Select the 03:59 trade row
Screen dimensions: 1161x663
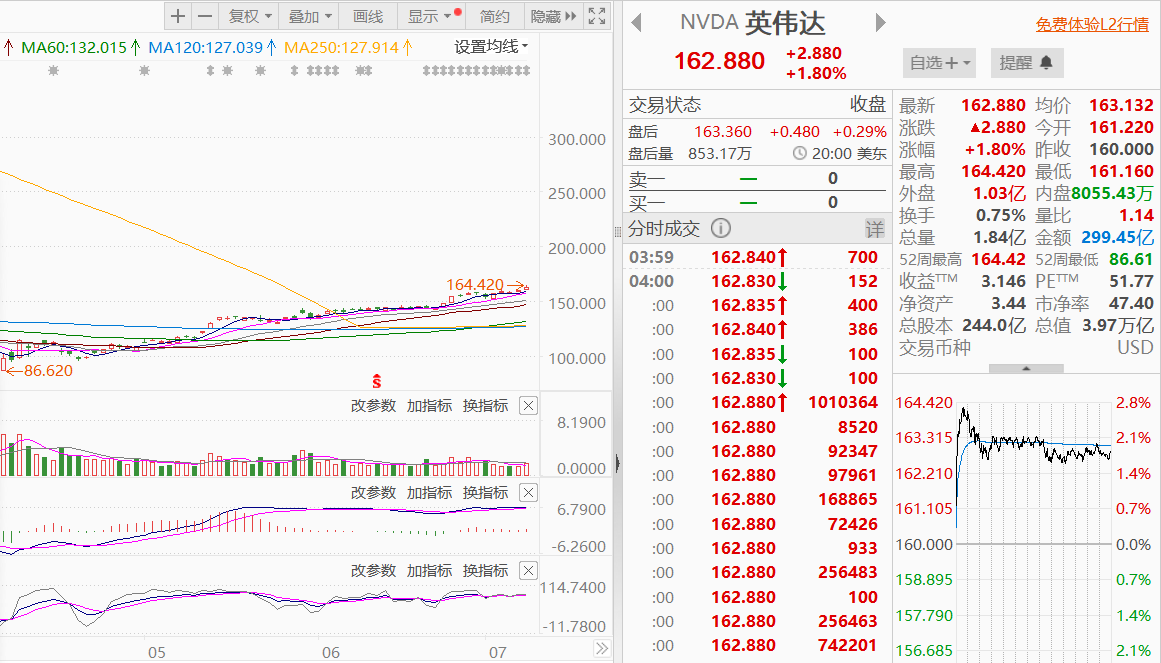pyautogui.click(x=757, y=257)
